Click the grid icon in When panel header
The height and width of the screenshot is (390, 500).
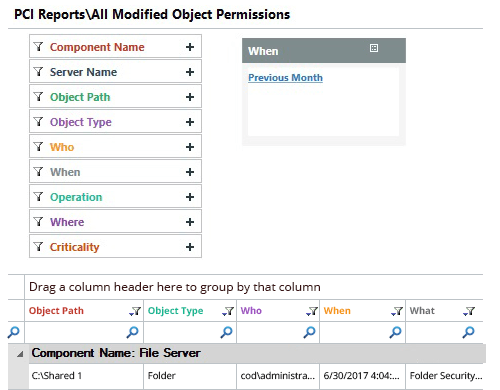[374, 48]
